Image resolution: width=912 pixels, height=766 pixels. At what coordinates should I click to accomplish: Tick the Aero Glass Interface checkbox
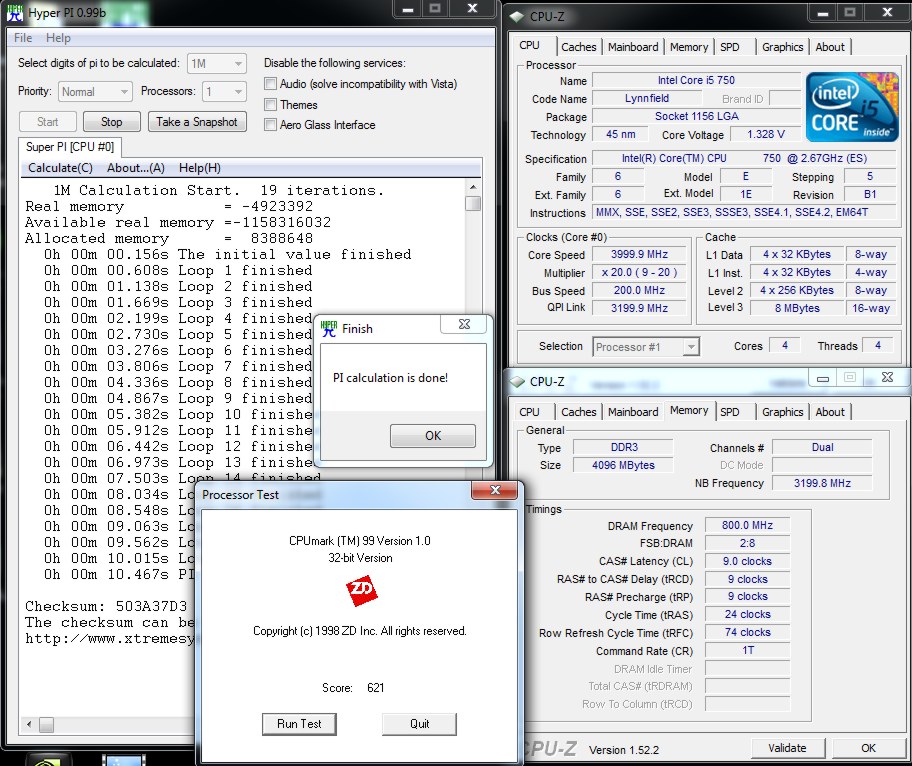pyautogui.click(x=270, y=124)
